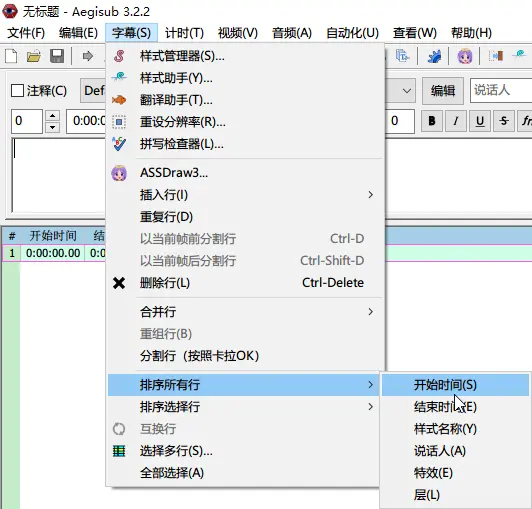Sort all lines by 层(L)
The height and width of the screenshot is (509, 532).
(455, 495)
